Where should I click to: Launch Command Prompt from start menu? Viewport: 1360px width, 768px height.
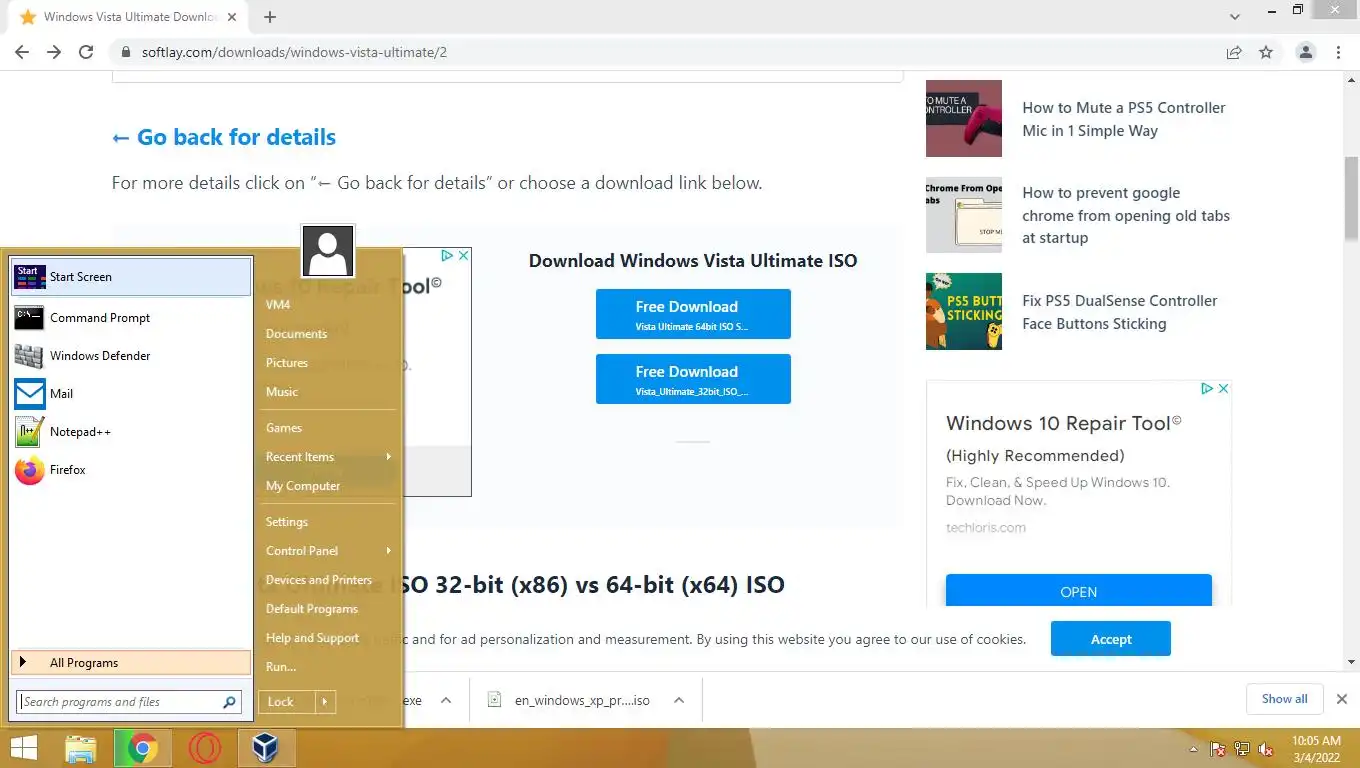tap(131, 318)
